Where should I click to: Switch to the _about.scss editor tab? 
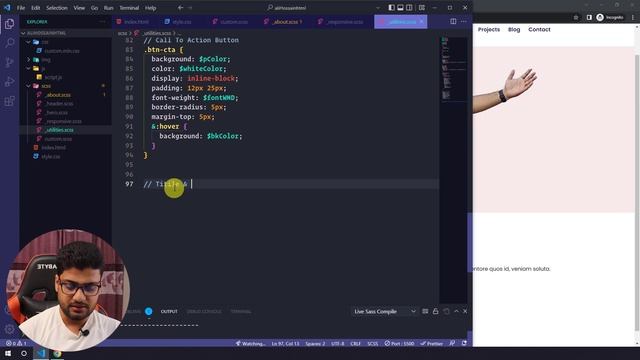tap(283, 22)
